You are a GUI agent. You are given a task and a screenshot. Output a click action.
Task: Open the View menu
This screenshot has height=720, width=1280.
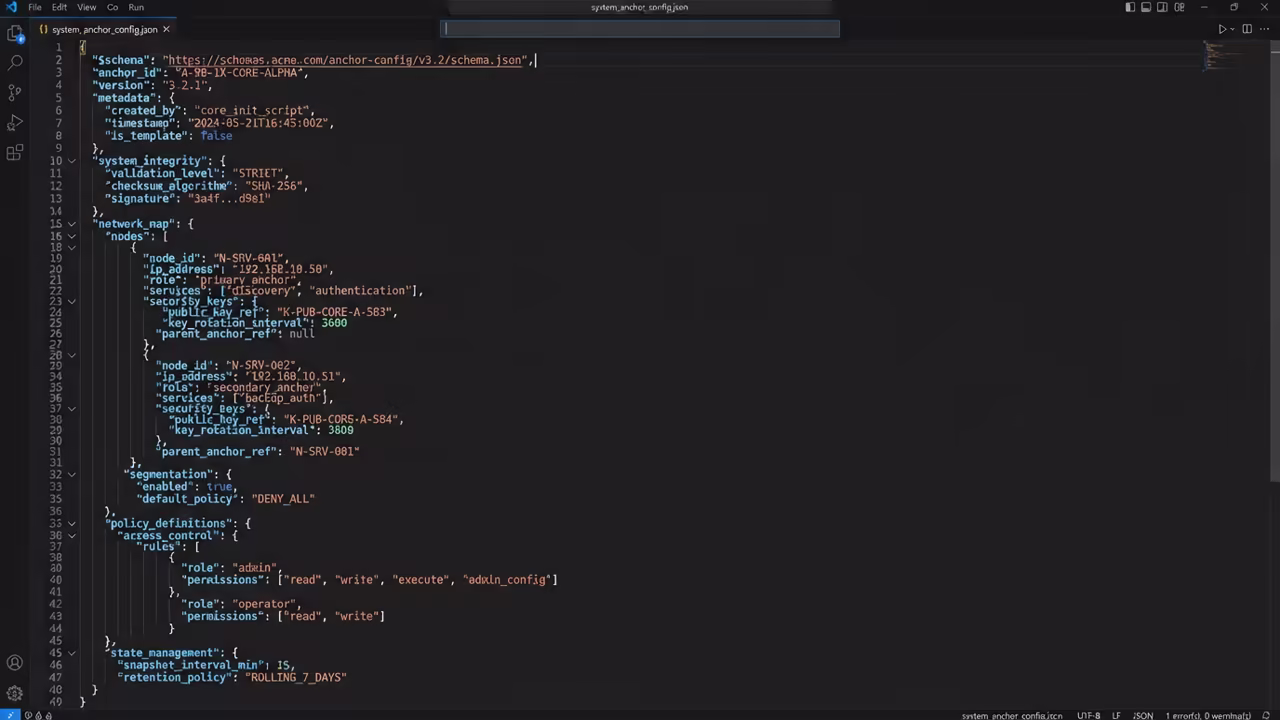pyautogui.click(x=87, y=7)
